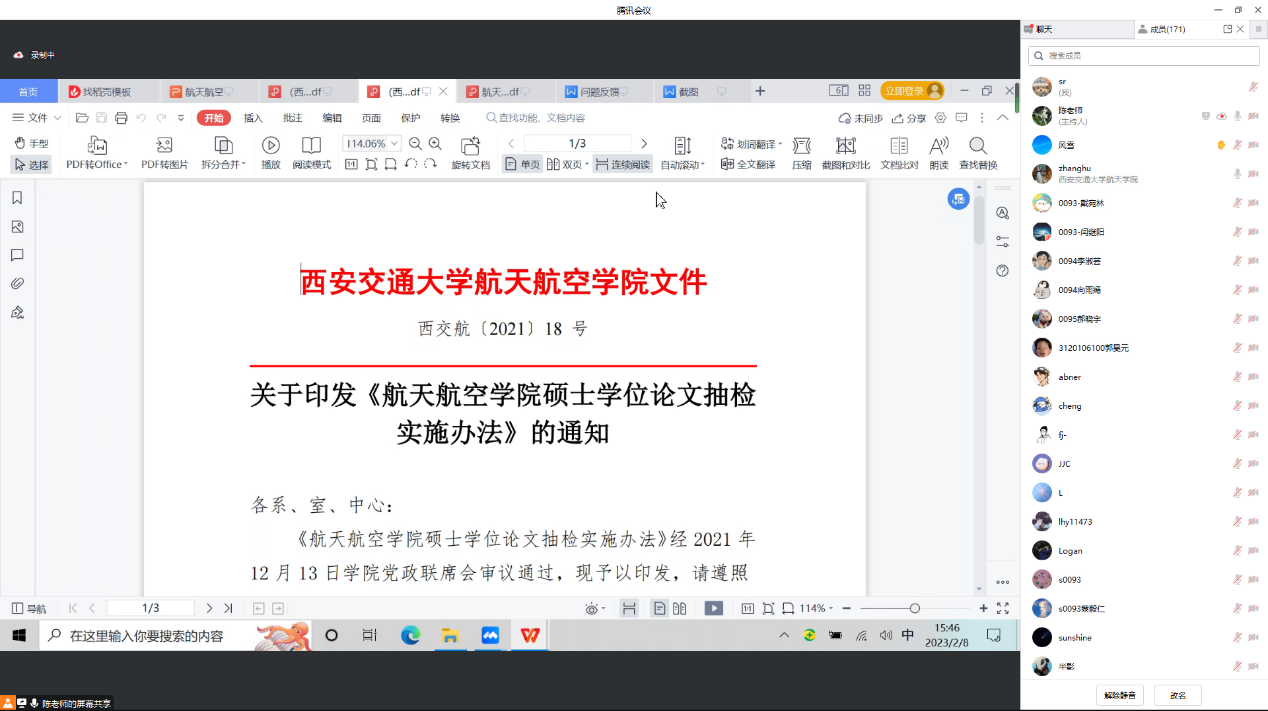The image size is (1268, 711).
Task: Open the attachments paperclip panel
Action: click(17, 284)
